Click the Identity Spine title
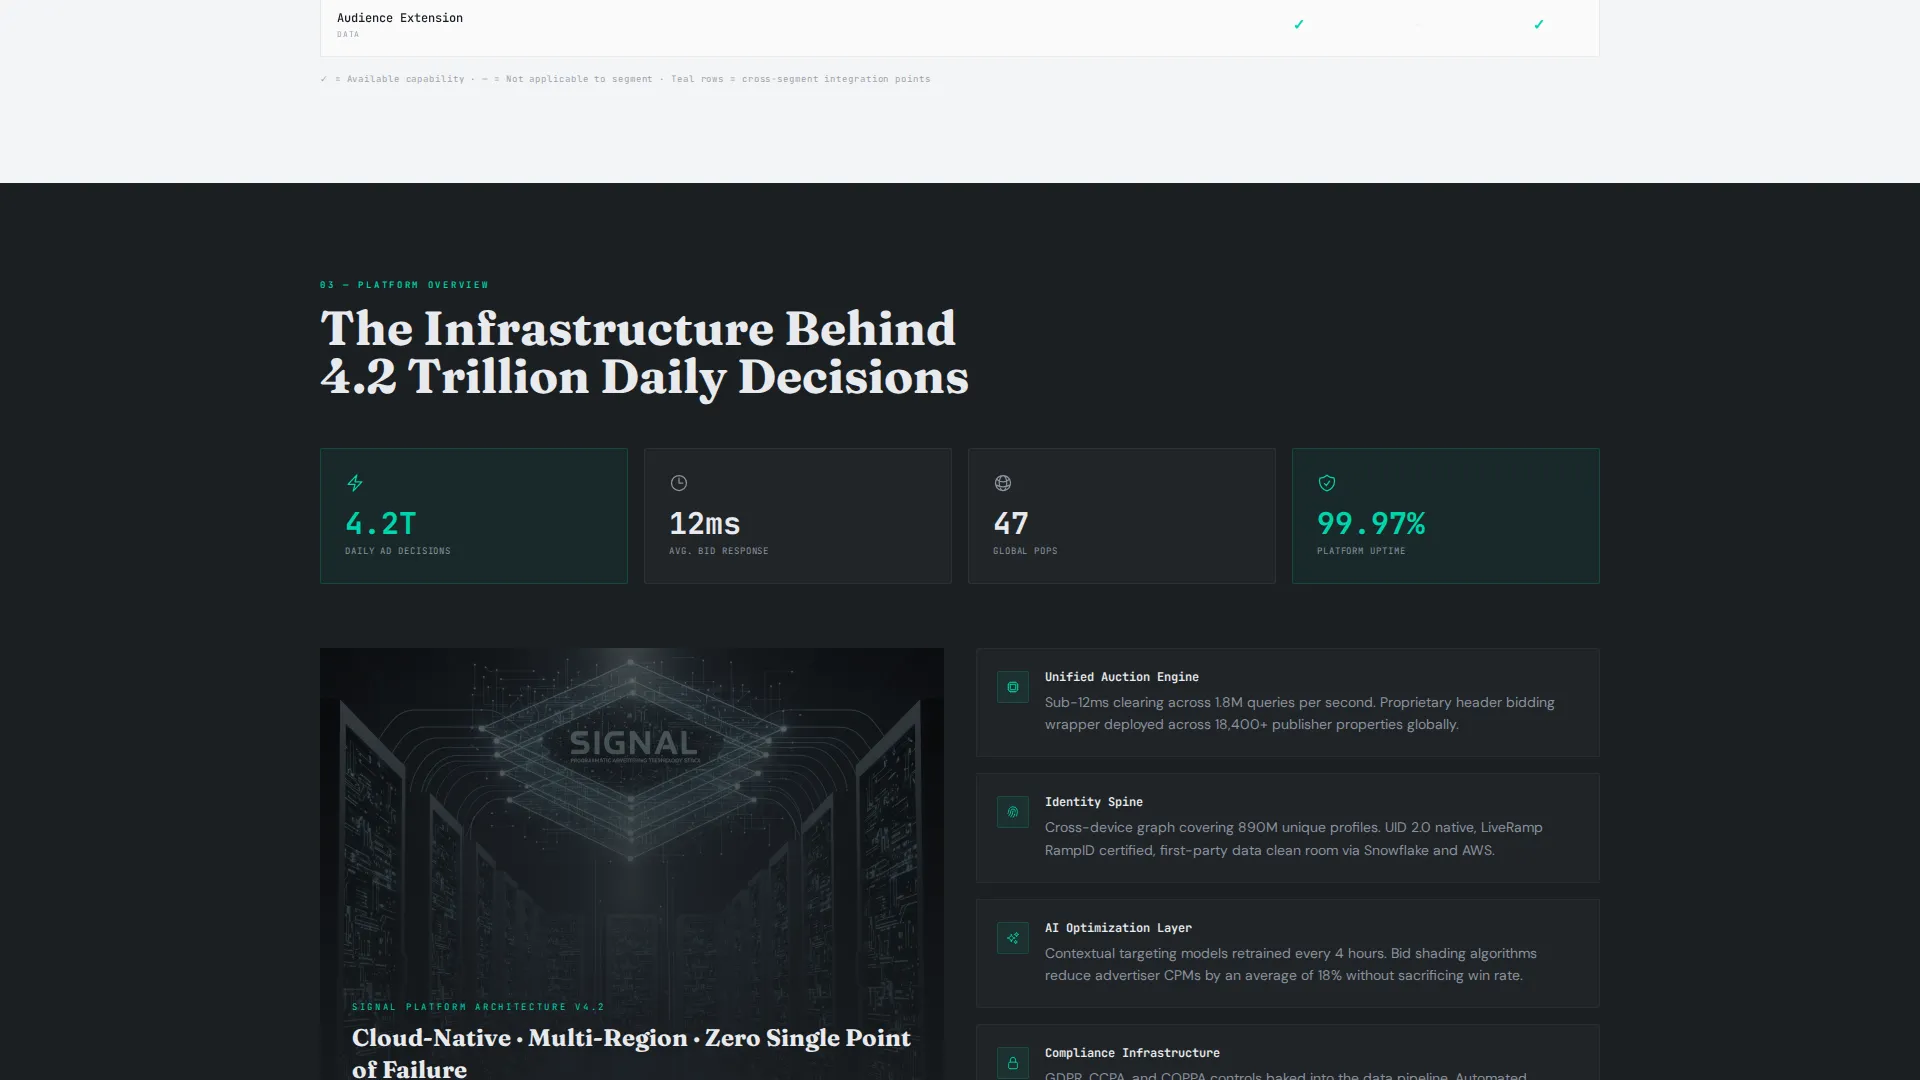The width and height of the screenshot is (1920, 1080). point(1094,802)
